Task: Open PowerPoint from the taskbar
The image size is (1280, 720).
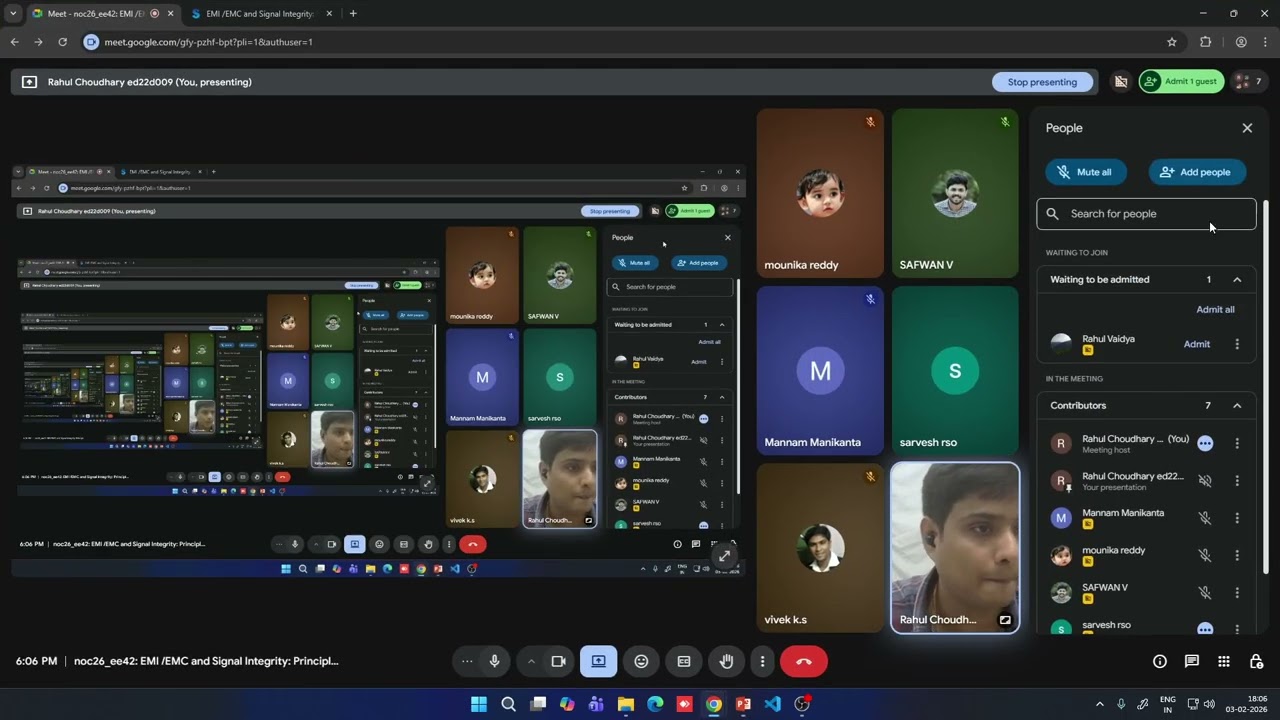Action: coord(743,704)
